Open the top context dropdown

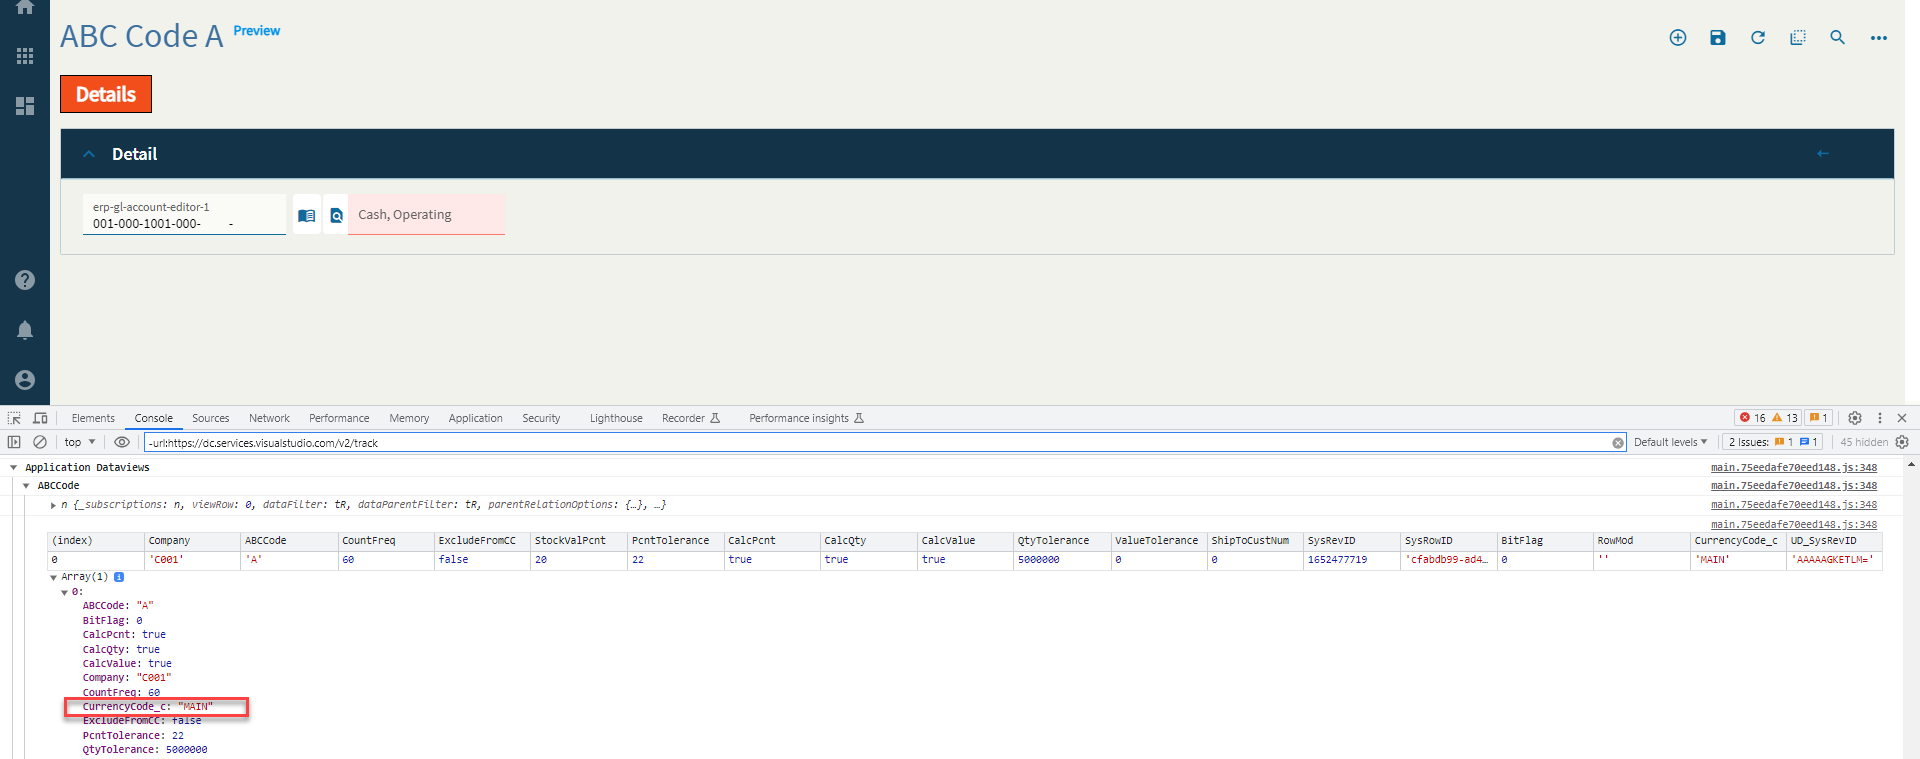pyautogui.click(x=80, y=442)
